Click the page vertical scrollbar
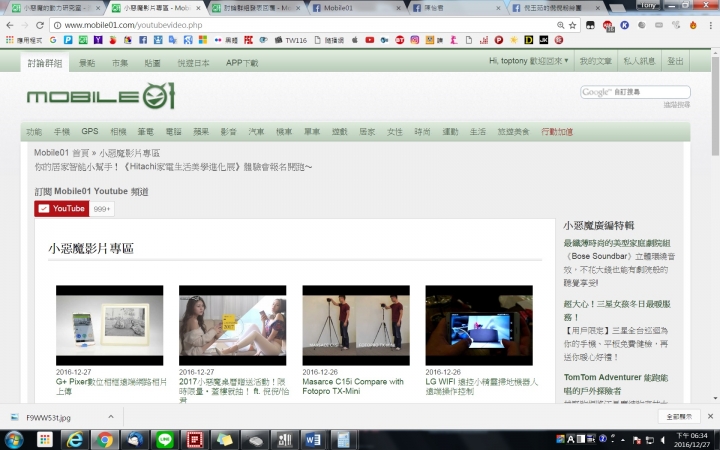This screenshot has height=450, width=720. [715, 106]
